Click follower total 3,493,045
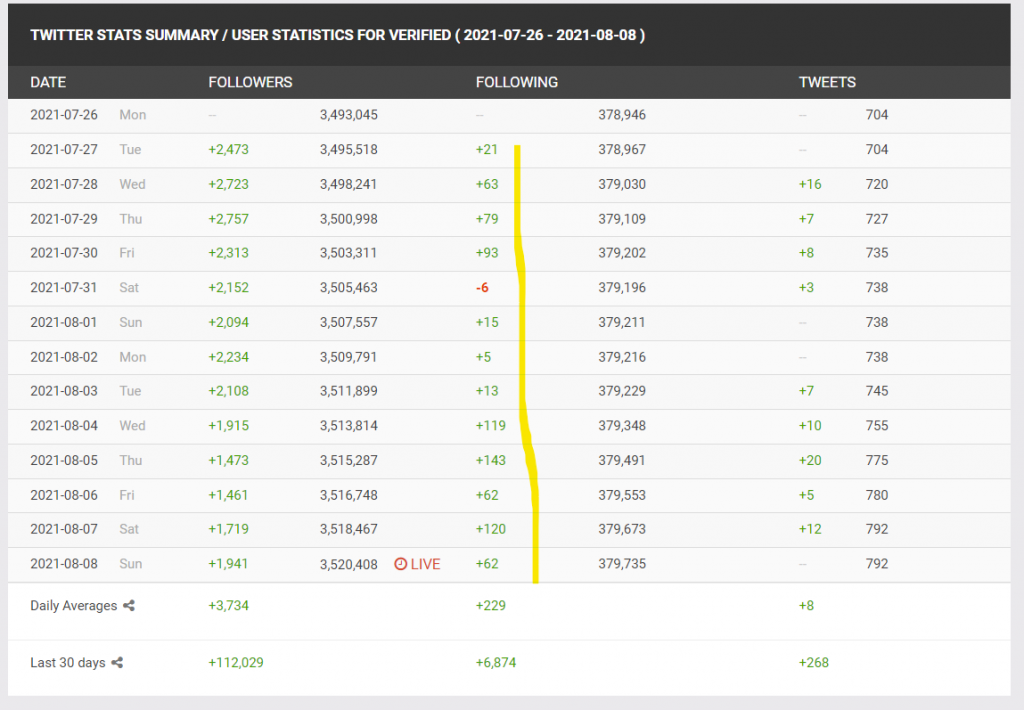 pos(349,115)
